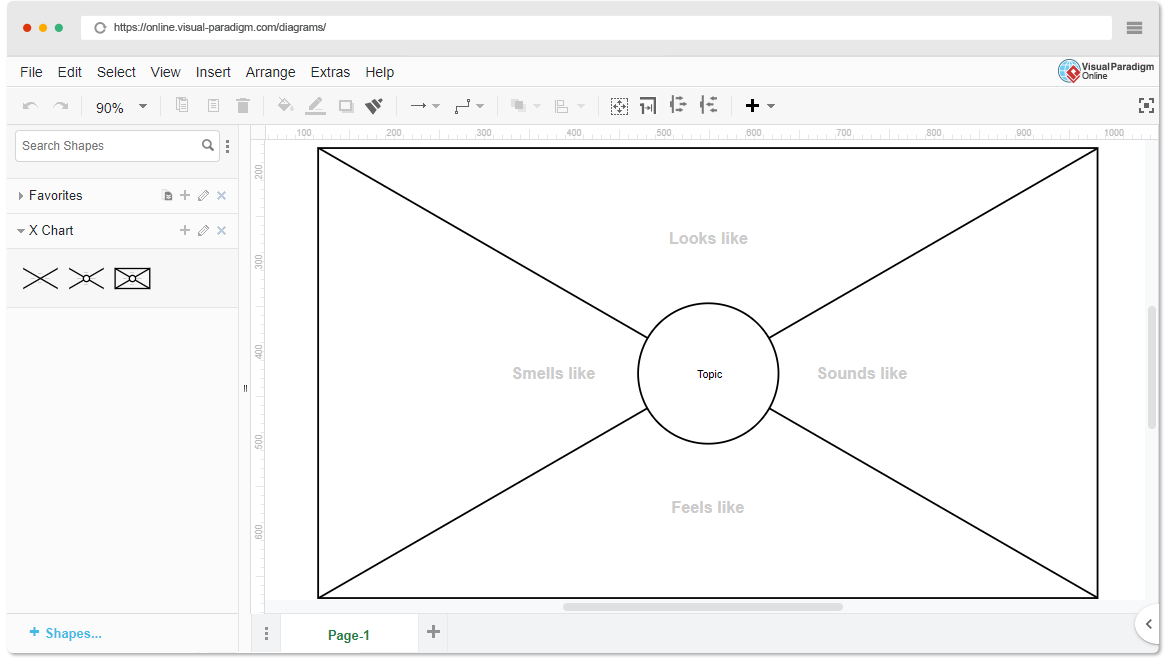
Task: Open the insert plus dropdown arrow
Action: pos(772,106)
